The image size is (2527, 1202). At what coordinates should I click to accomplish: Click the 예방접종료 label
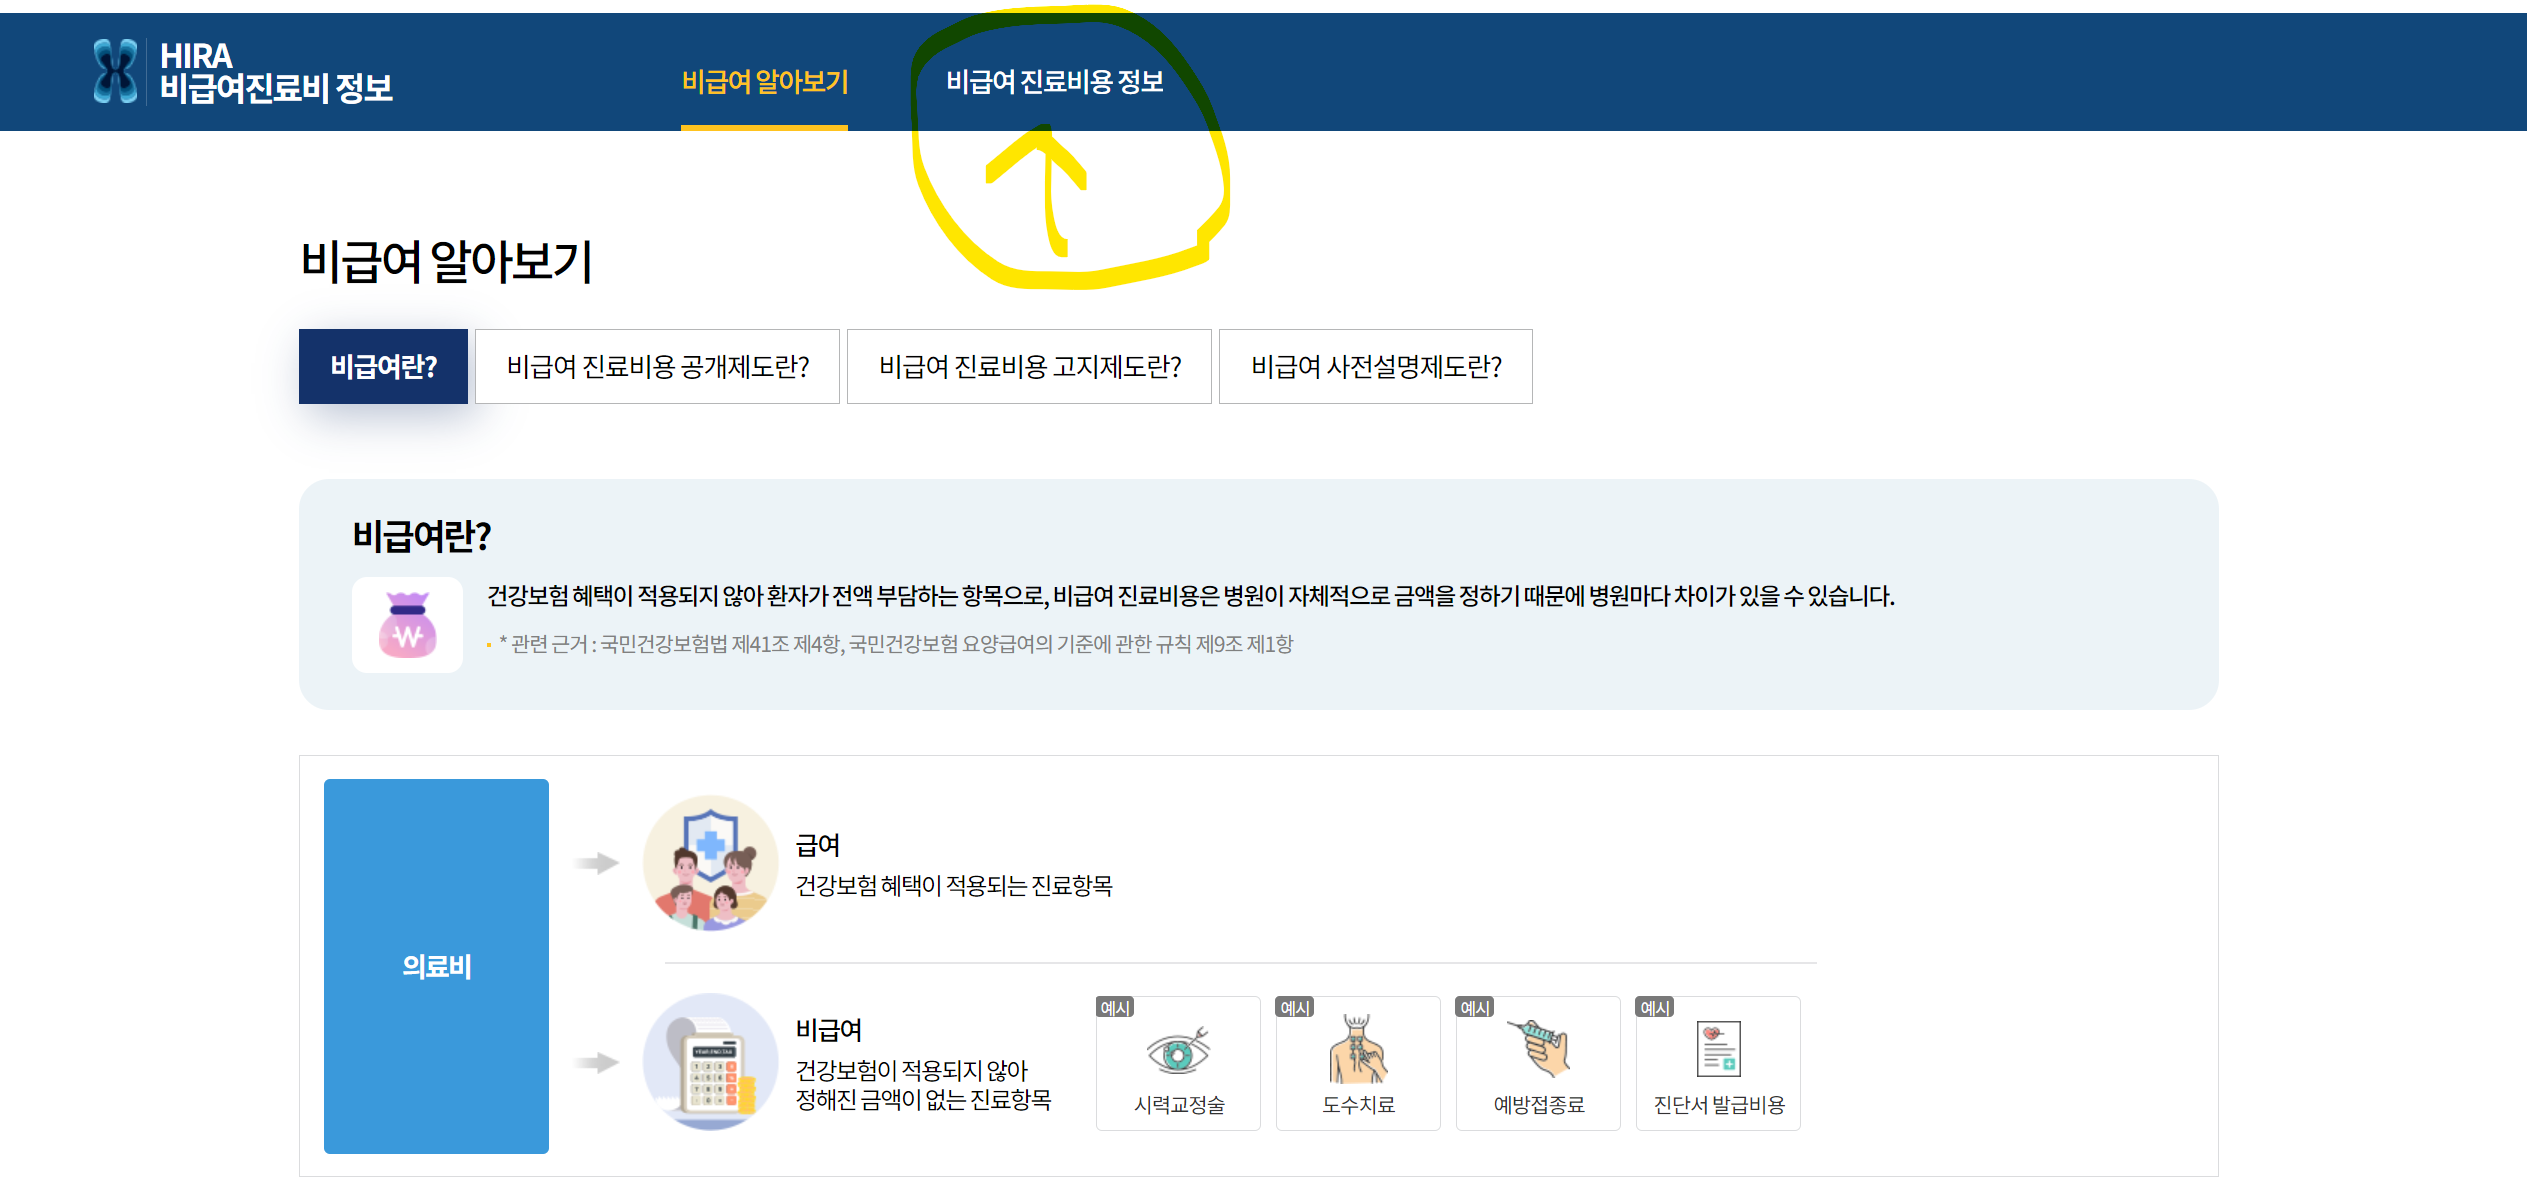click(1539, 1104)
